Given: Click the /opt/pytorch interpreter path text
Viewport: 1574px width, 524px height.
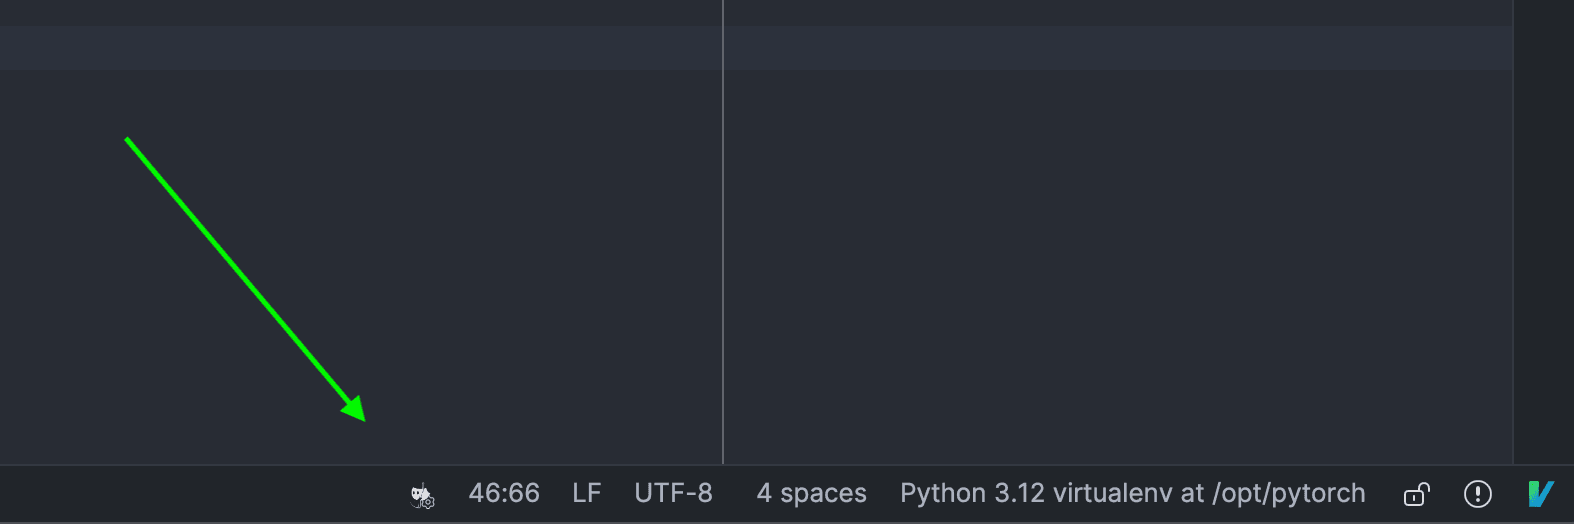Looking at the screenshot, I should (x=1289, y=494).
